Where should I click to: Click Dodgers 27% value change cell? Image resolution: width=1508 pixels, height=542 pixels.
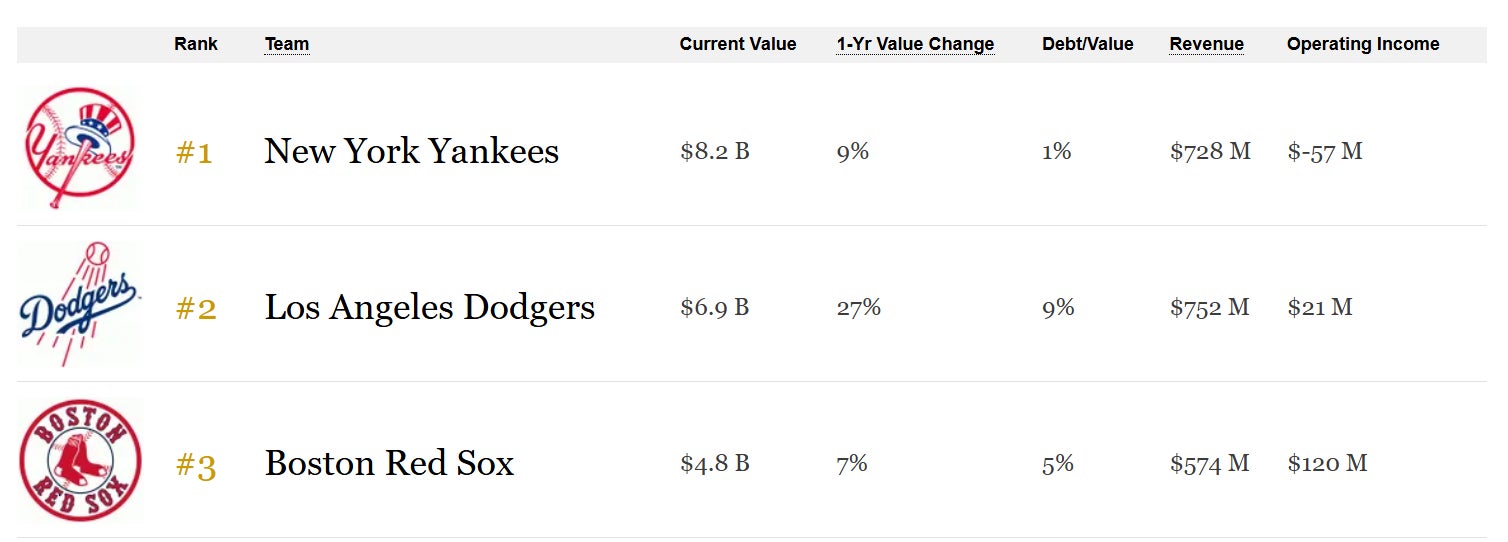click(859, 308)
